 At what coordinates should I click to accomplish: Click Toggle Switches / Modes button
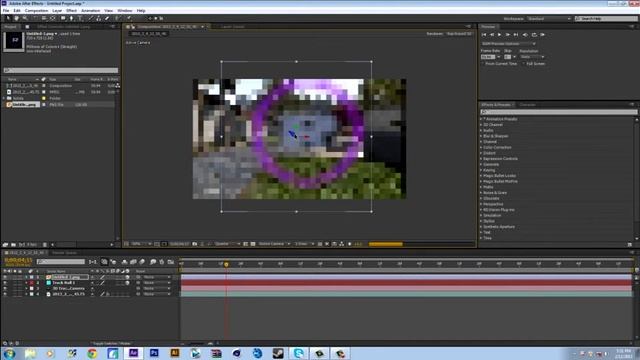click(111, 344)
